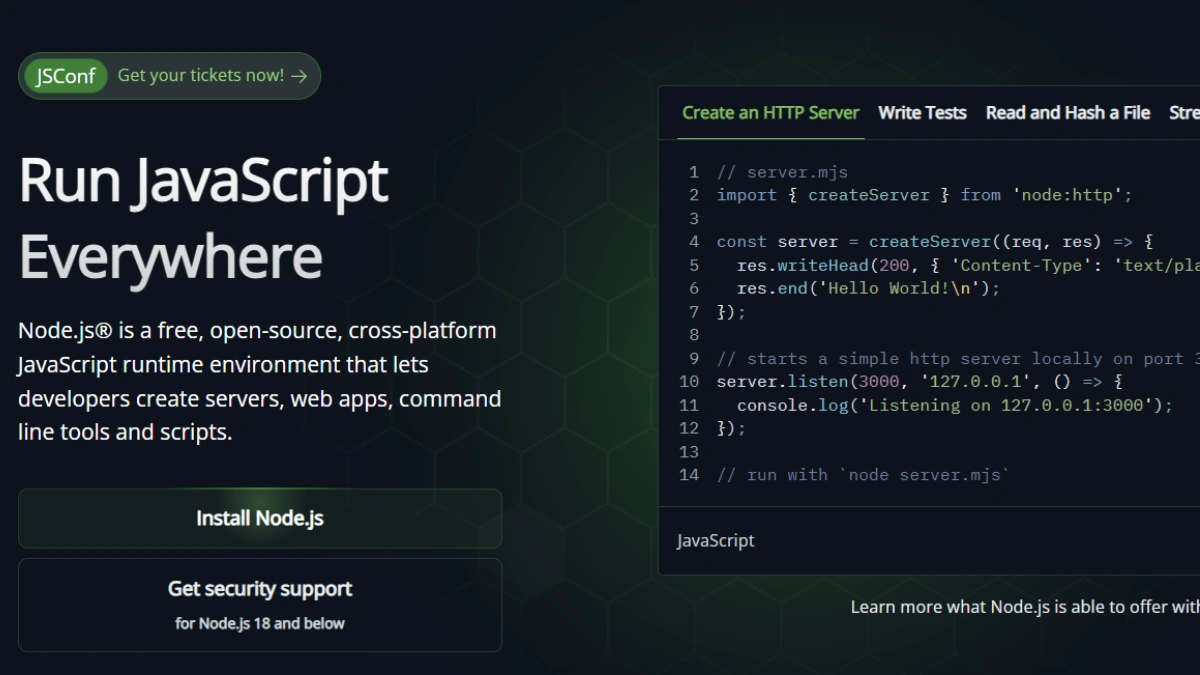Open the Get your tickets now link
The height and width of the screenshot is (675, 1200).
(x=201, y=76)
